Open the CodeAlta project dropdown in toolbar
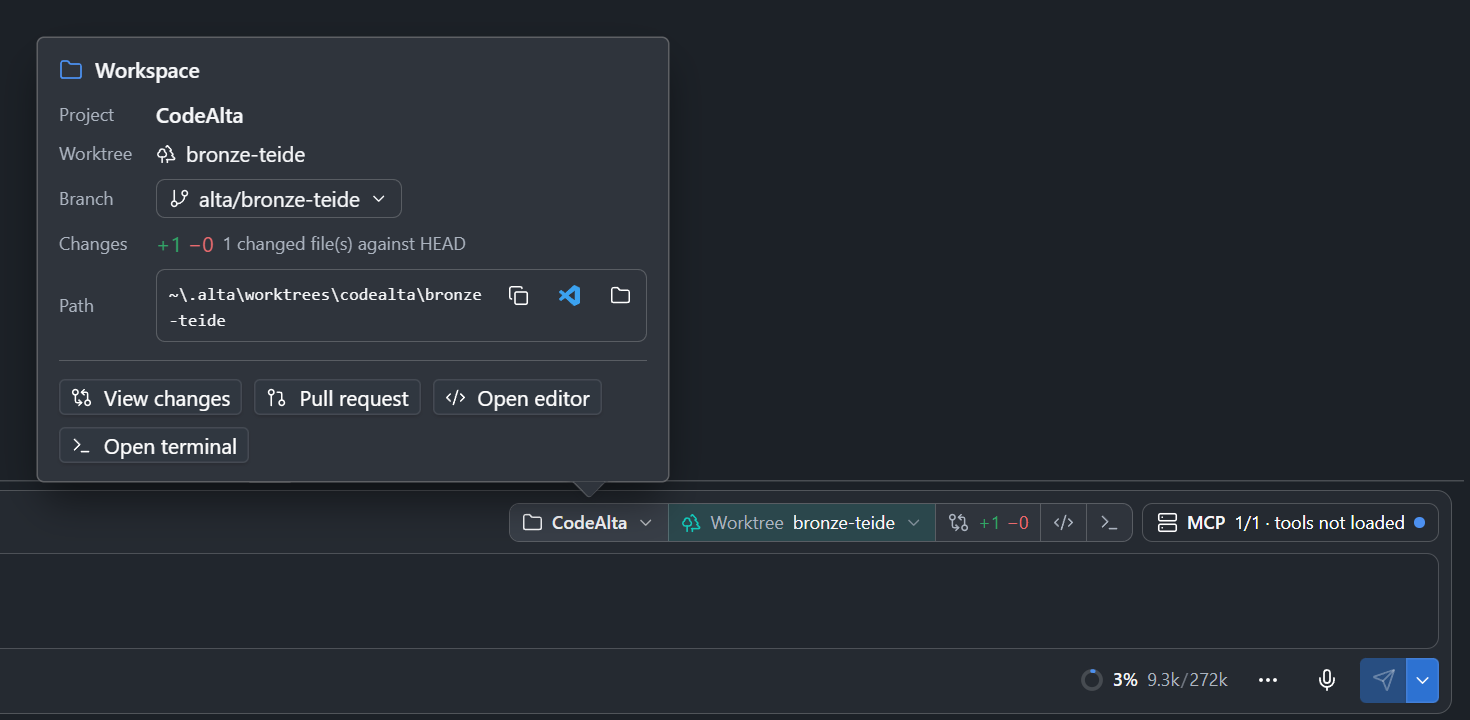 (589, 523)
